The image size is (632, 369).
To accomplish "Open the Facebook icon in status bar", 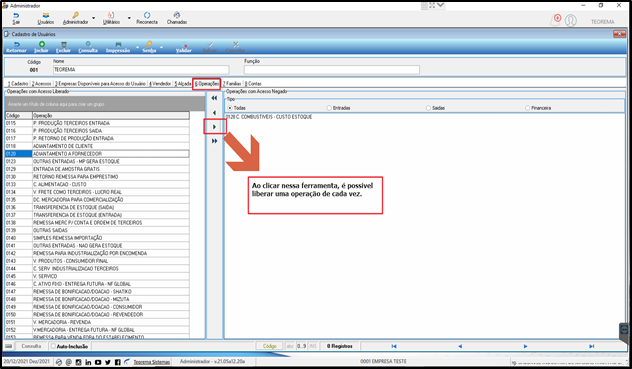I will click(117, 362).
